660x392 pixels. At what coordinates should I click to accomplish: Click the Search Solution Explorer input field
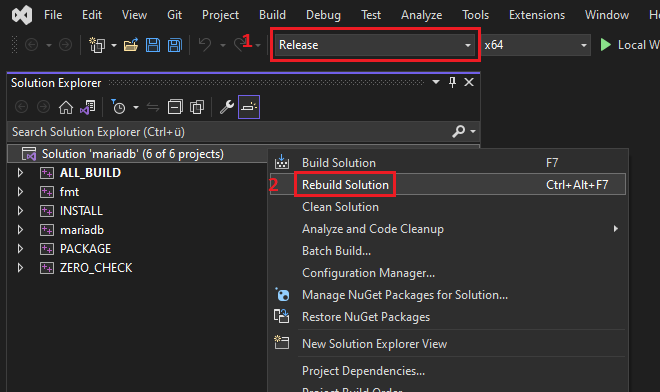[x=229, y=132]
